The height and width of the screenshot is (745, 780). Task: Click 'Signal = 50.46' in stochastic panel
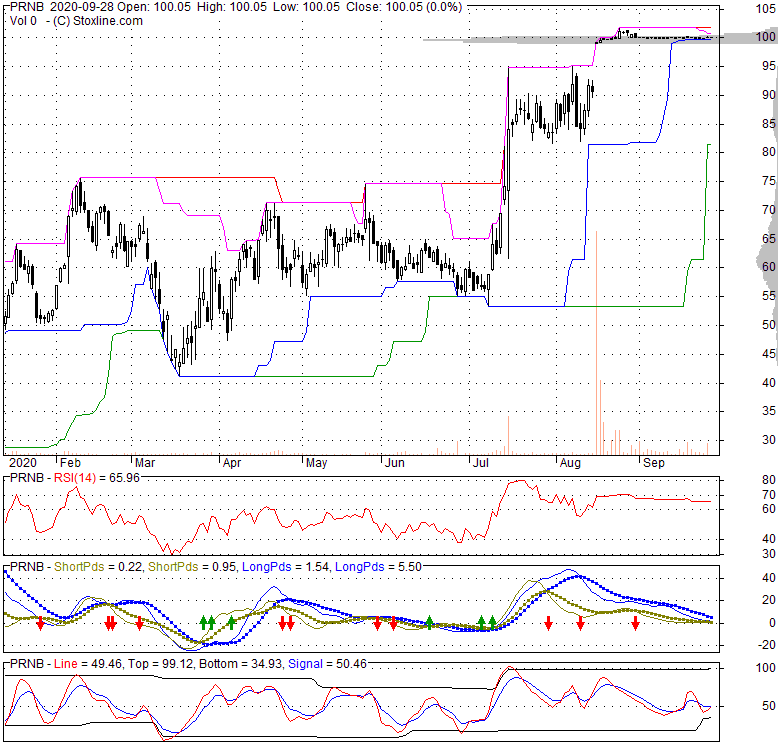tap(327, 664)
